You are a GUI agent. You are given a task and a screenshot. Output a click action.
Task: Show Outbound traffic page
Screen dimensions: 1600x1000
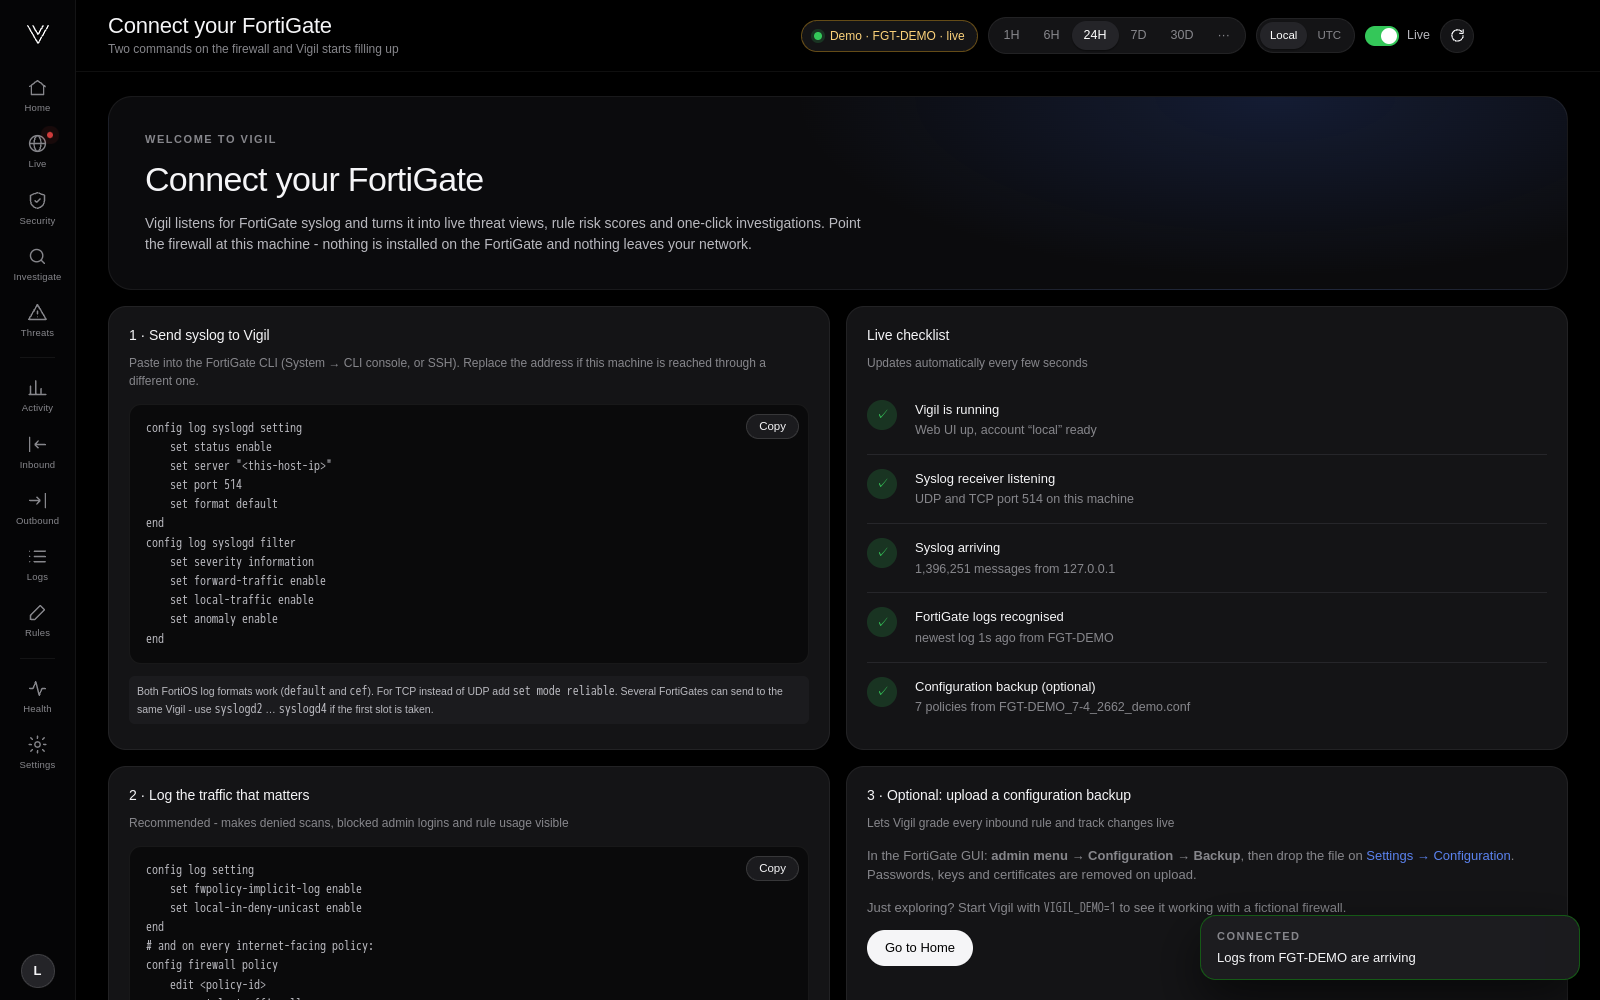(x=37, y=508)
